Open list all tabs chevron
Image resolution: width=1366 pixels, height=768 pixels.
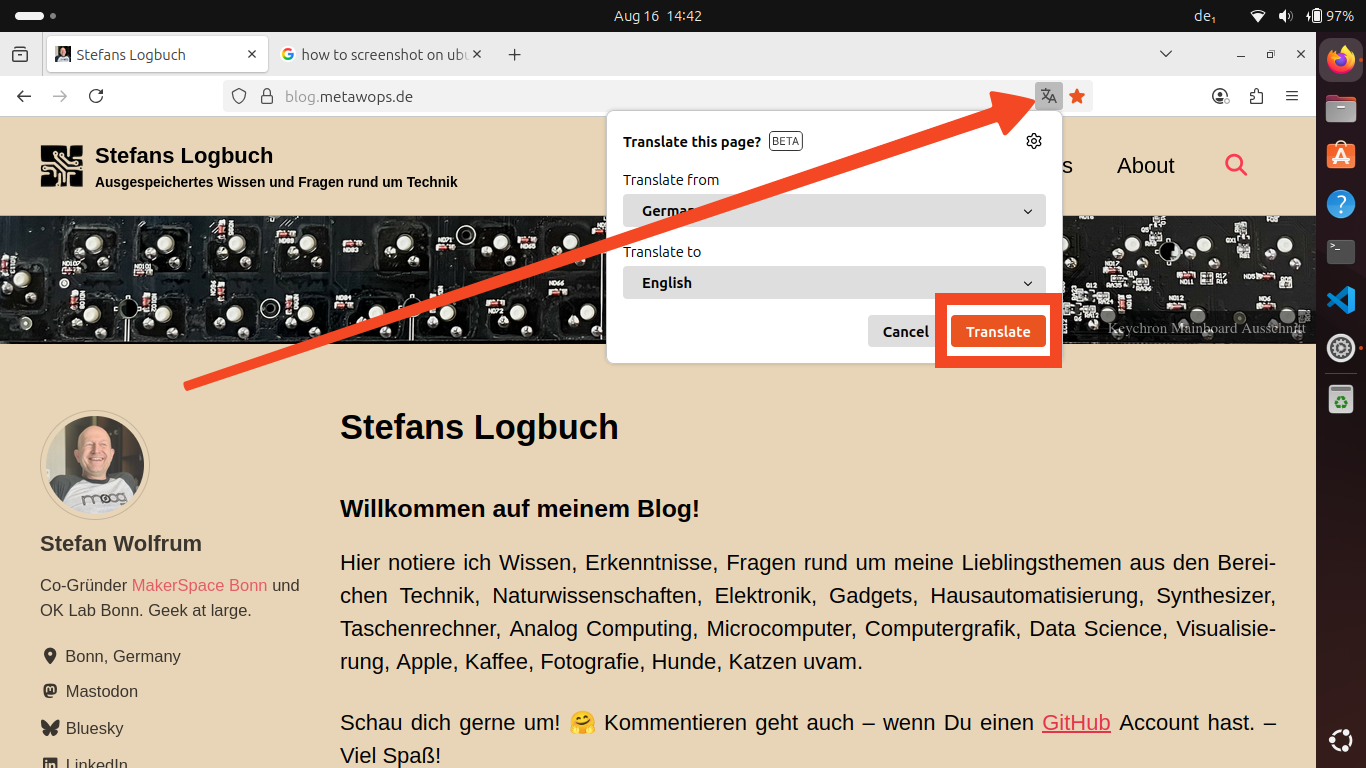1166,54
